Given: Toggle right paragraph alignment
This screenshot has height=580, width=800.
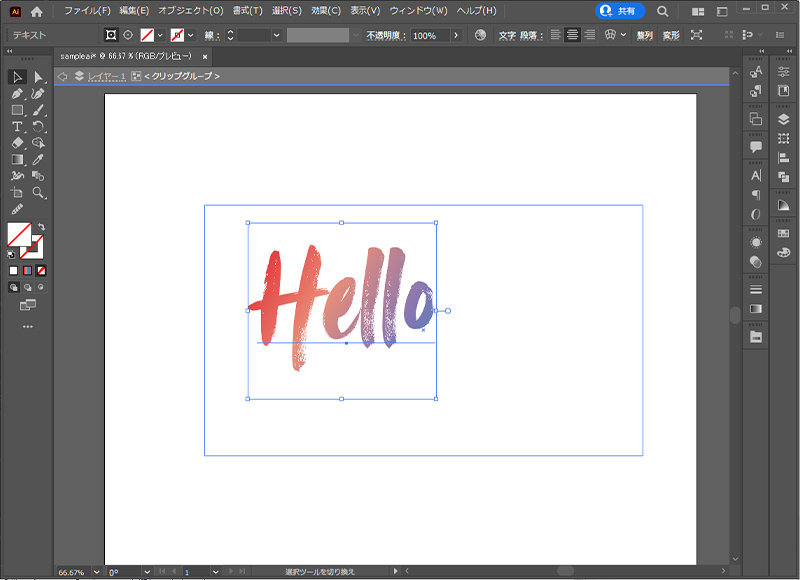Looking at the screenshot, I should coord(589,36).
